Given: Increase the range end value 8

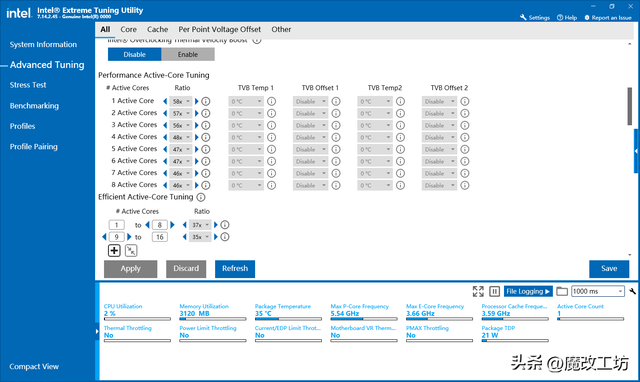Looking at the screenshot, I should tap(172, 225).
